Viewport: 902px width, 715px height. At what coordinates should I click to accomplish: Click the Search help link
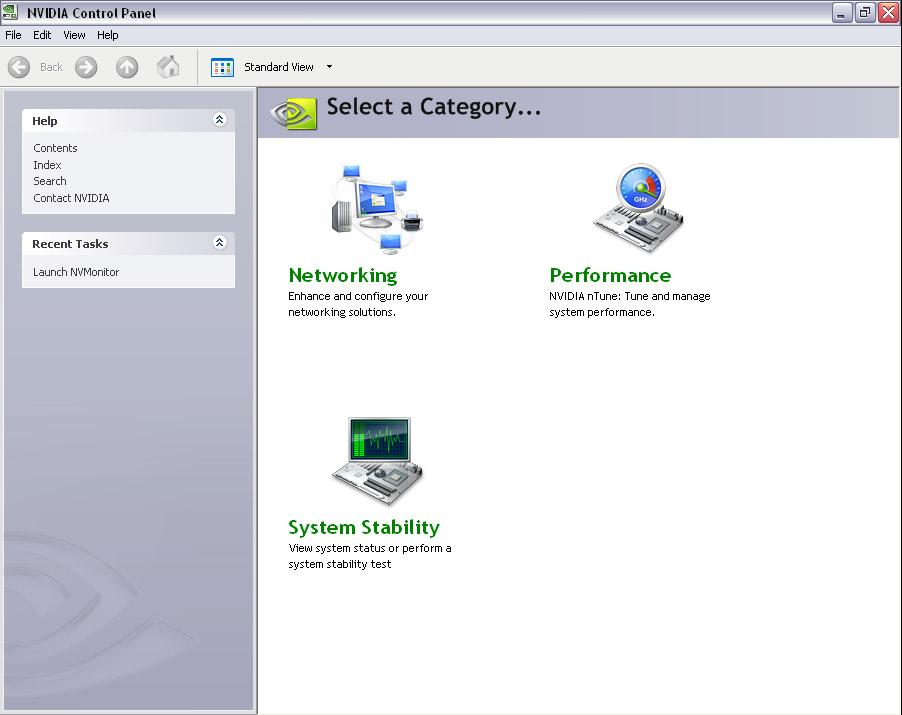[50, 181]
